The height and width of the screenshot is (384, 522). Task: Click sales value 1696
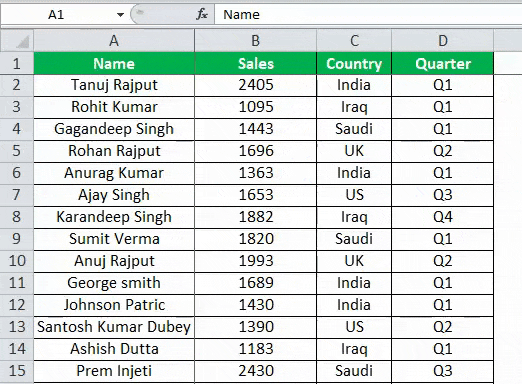[x=256, y=151]
